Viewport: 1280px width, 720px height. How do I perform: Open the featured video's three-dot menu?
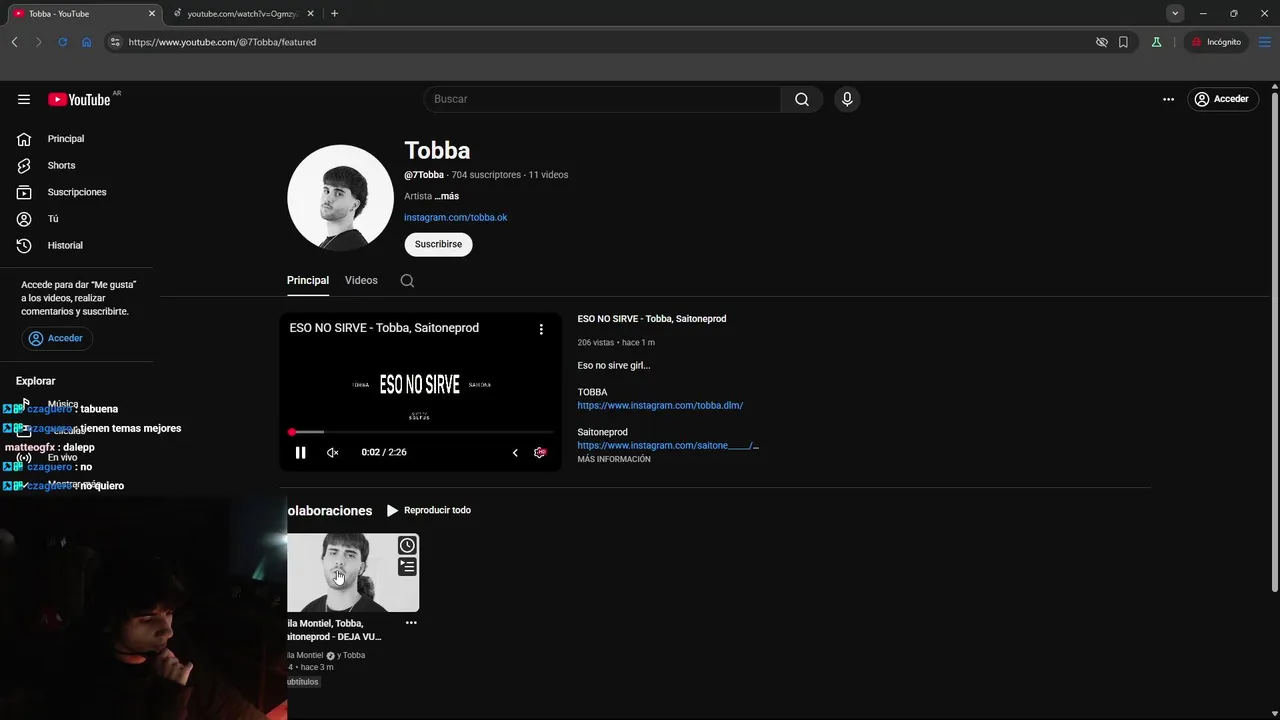click(541, 329)
